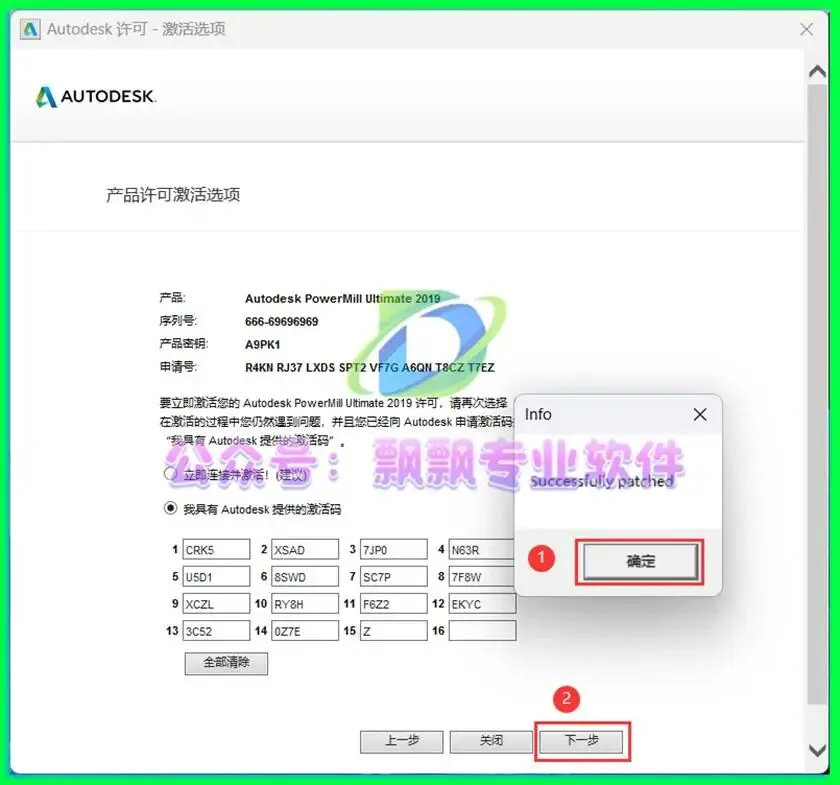The height and width of the screenshot is (785, 840).
Task: Click activation field 13 containing 3C52
Action: pos(216,631)
